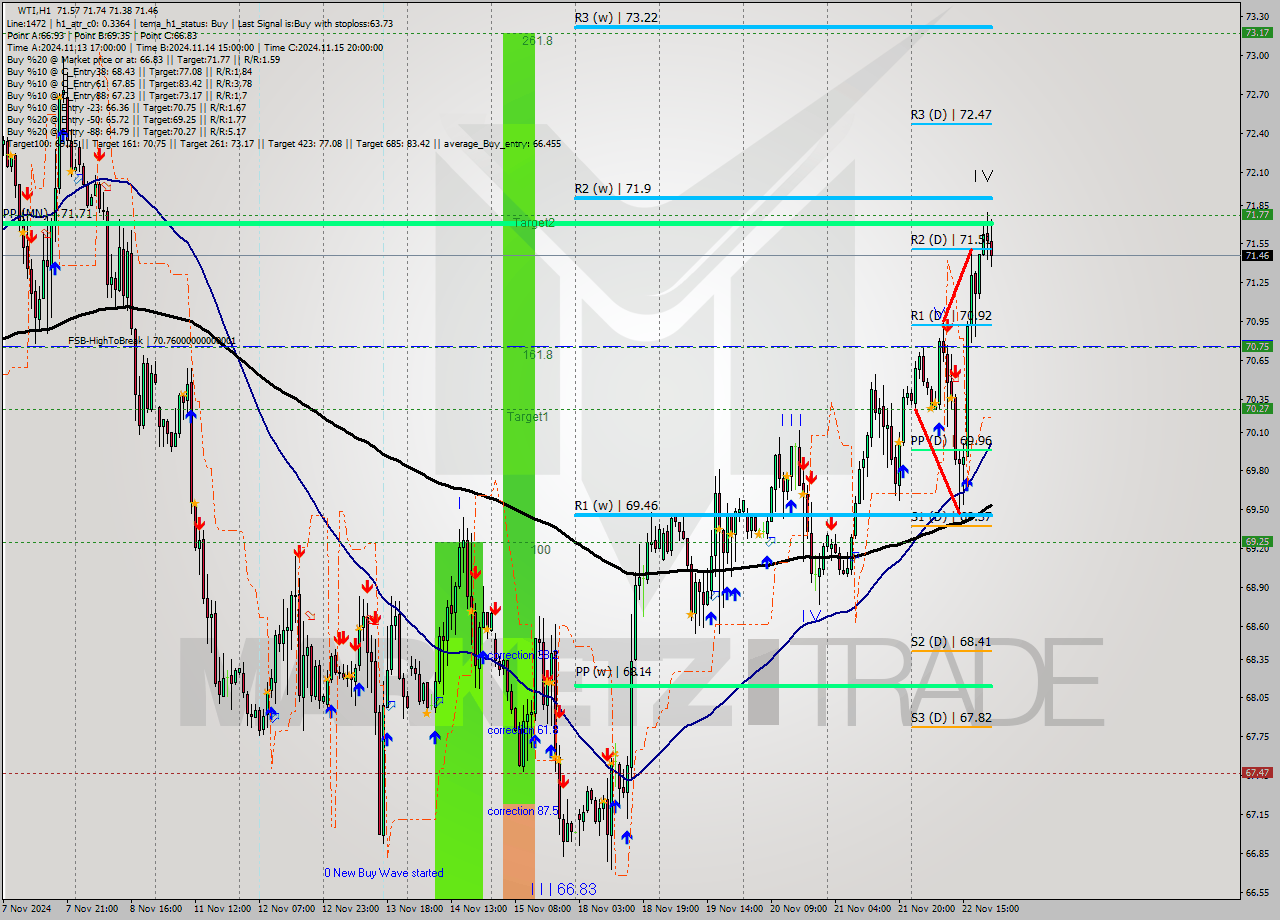Click the 'average_Buy_entry: 66.455' text
This screenshot has height=920, width=1280.
pyautogui.click(x=502, y=143)
